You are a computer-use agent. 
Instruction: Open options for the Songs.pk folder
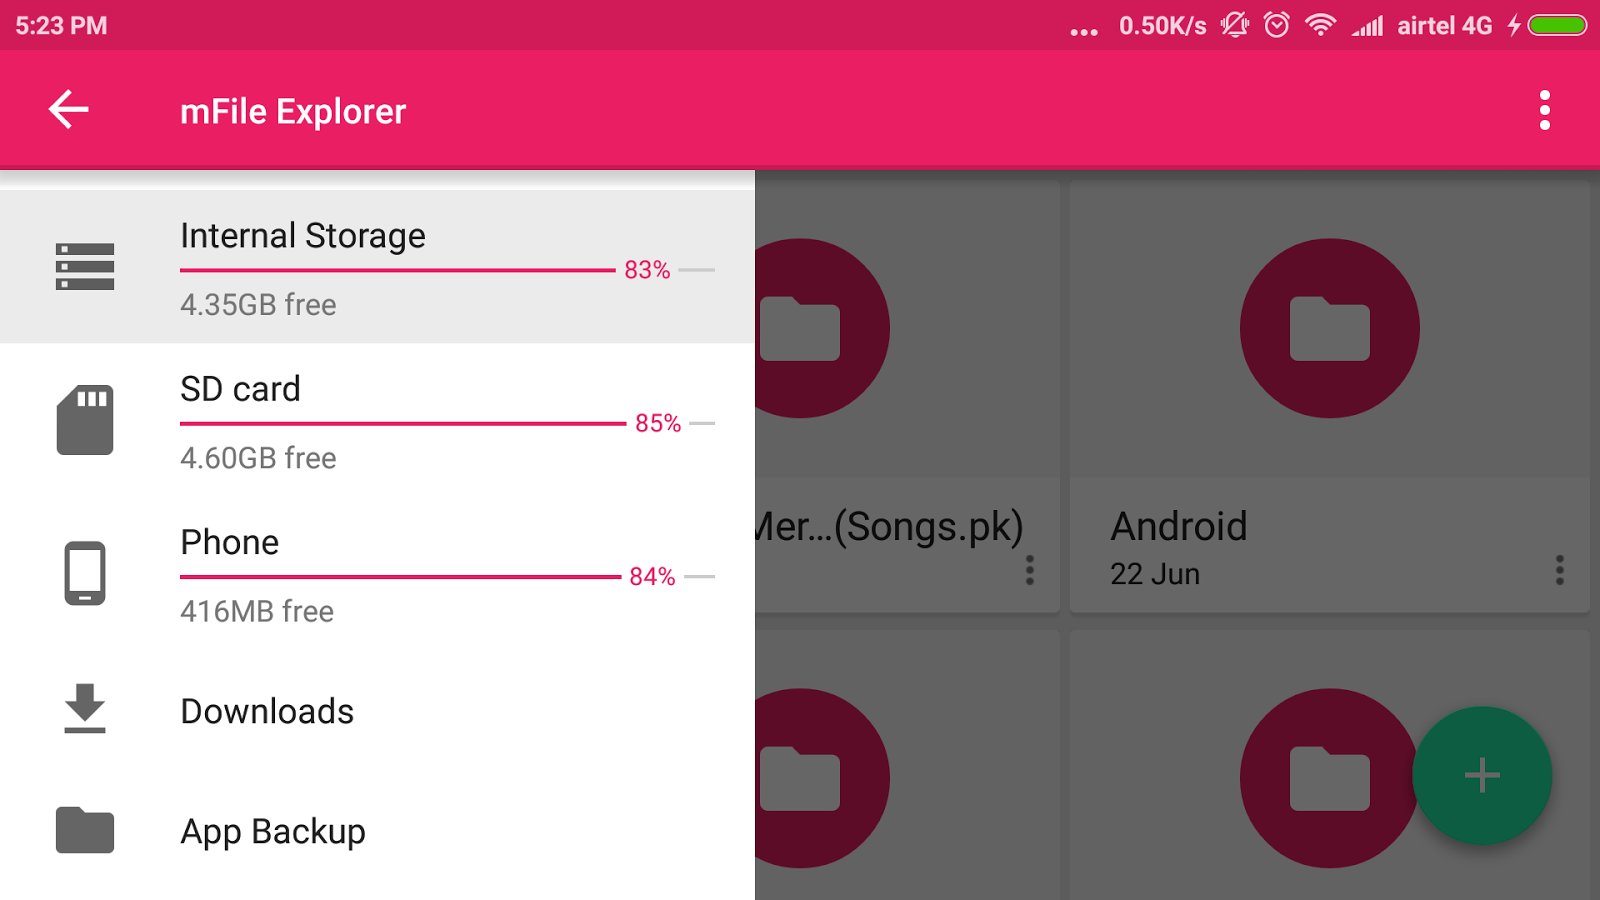point(1029,570)
